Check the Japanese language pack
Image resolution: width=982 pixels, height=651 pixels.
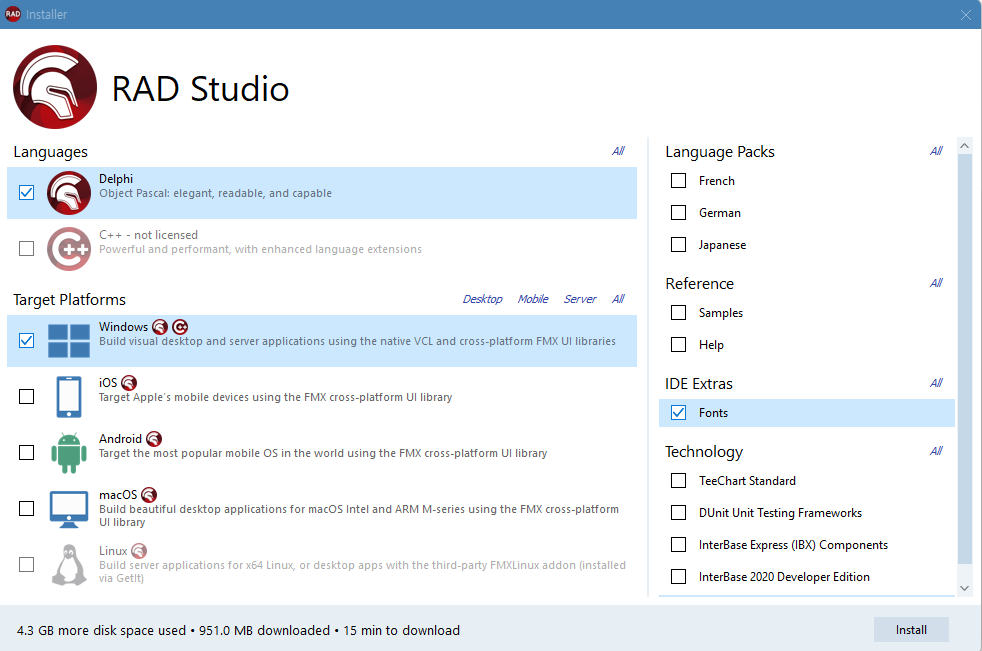click(x=678, y=244)
